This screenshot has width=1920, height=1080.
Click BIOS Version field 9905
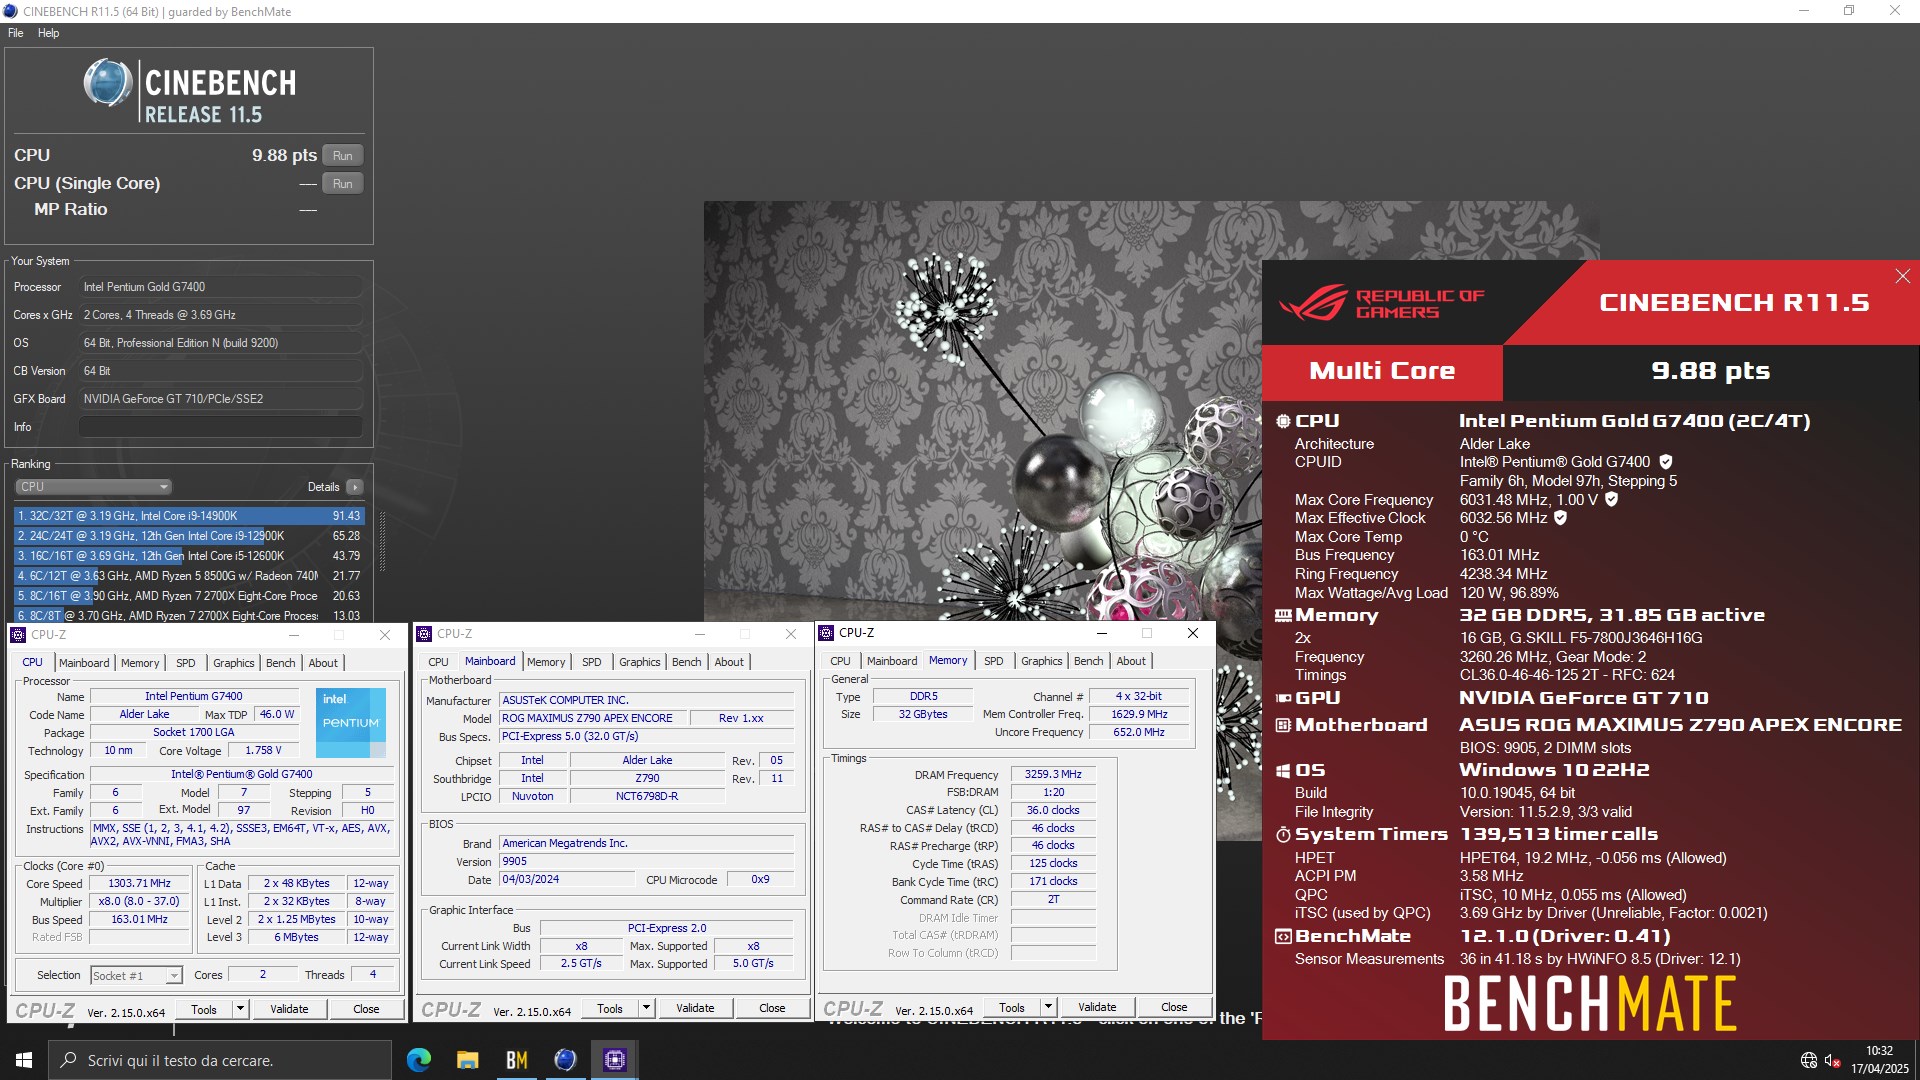coord(647,861)
